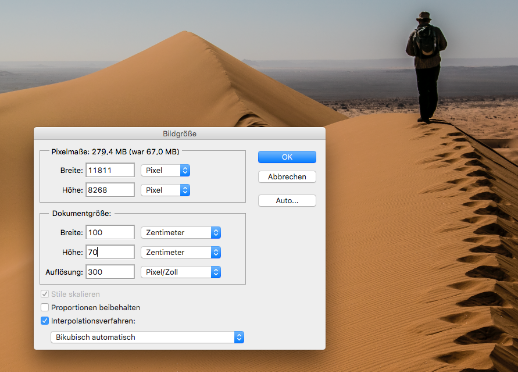Click the Abbrechen button
Viewport: 518px width, 372px height.
coord(287,177)
